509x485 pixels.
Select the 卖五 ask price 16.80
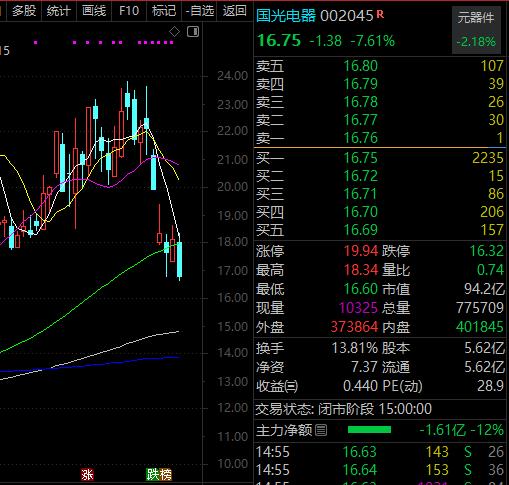[x=361, y=66]
